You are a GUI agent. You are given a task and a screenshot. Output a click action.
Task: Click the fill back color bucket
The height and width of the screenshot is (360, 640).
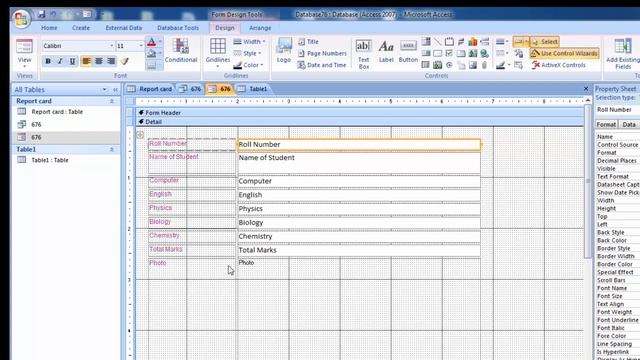point(151,54)
